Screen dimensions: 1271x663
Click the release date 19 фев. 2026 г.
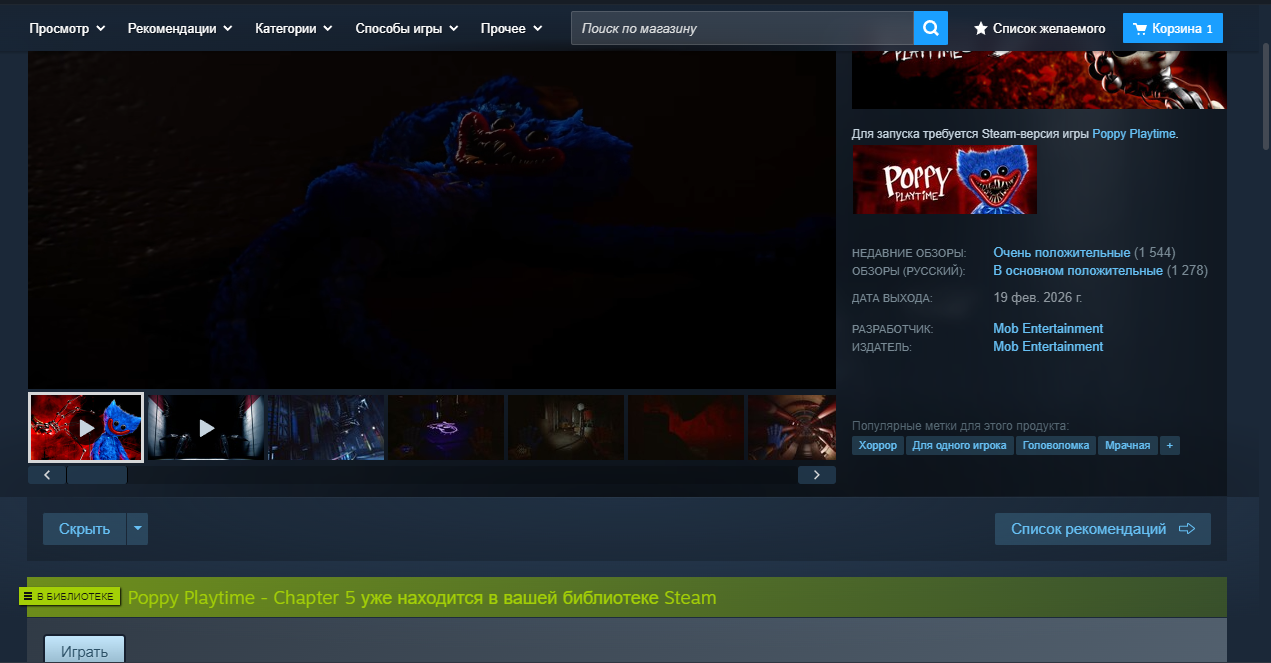[1038, 297]
